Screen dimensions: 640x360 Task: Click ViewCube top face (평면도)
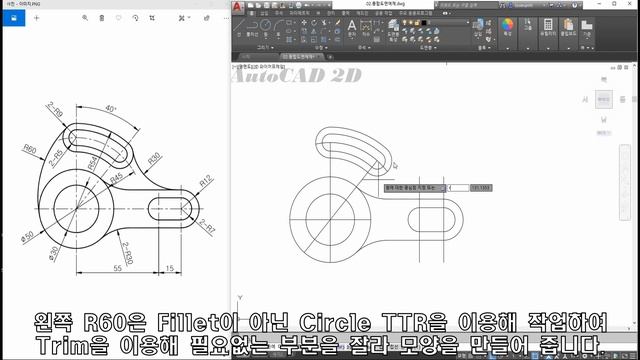(604, 99)
